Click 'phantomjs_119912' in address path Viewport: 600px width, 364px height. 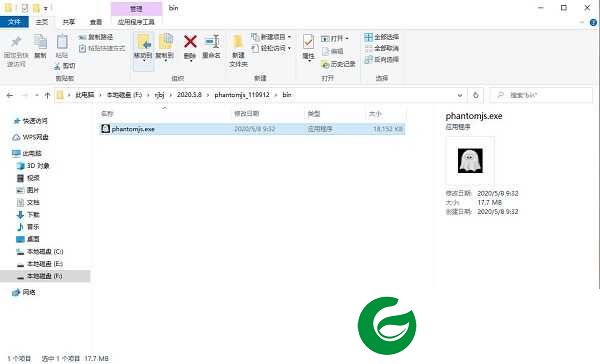(x=242, y=95)
